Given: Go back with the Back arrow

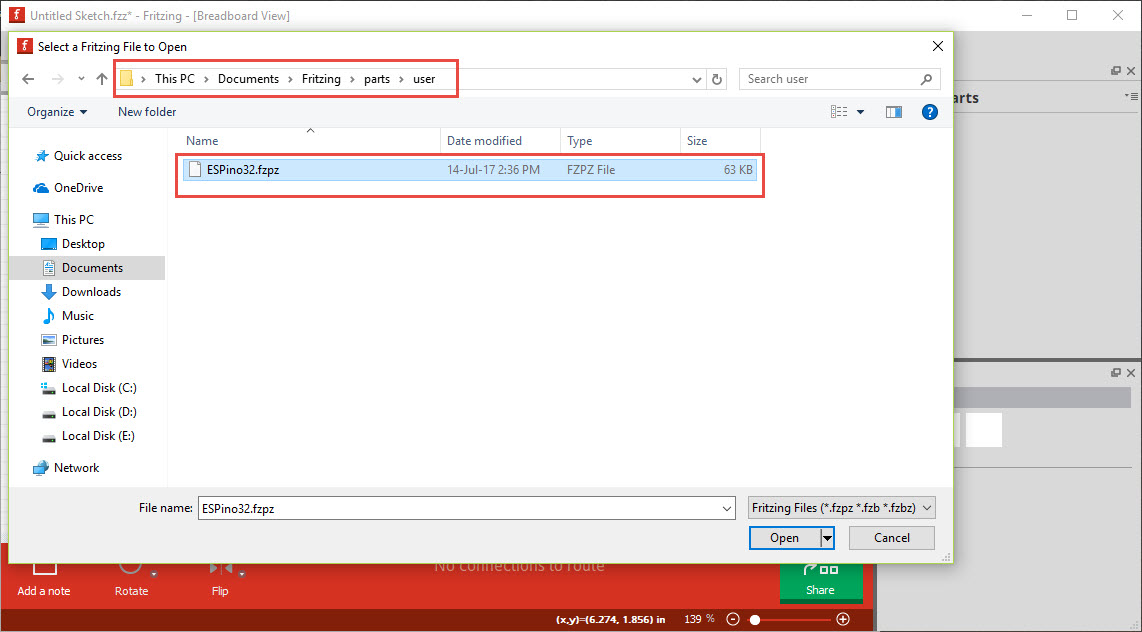Looking at the screenshot, I should (x=28, y=79).
